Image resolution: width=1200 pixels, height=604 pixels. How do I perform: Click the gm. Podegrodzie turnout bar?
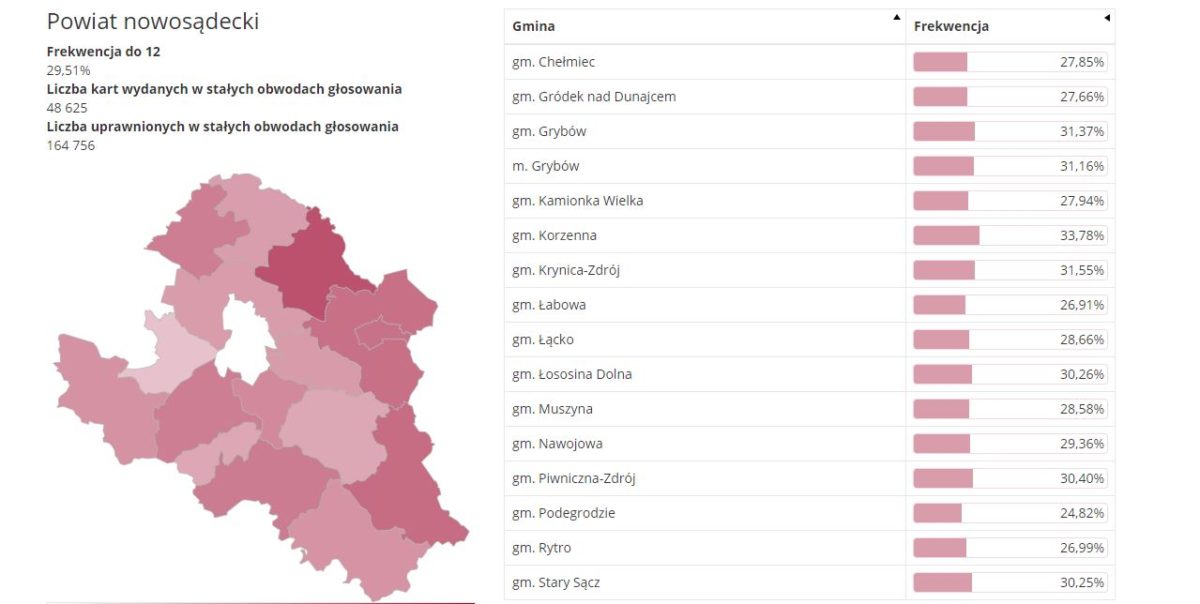coord(937,513)
